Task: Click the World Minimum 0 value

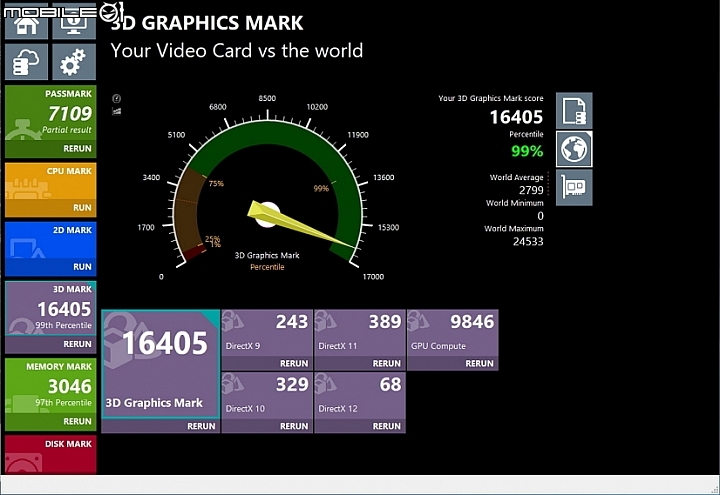Action: 540,216
